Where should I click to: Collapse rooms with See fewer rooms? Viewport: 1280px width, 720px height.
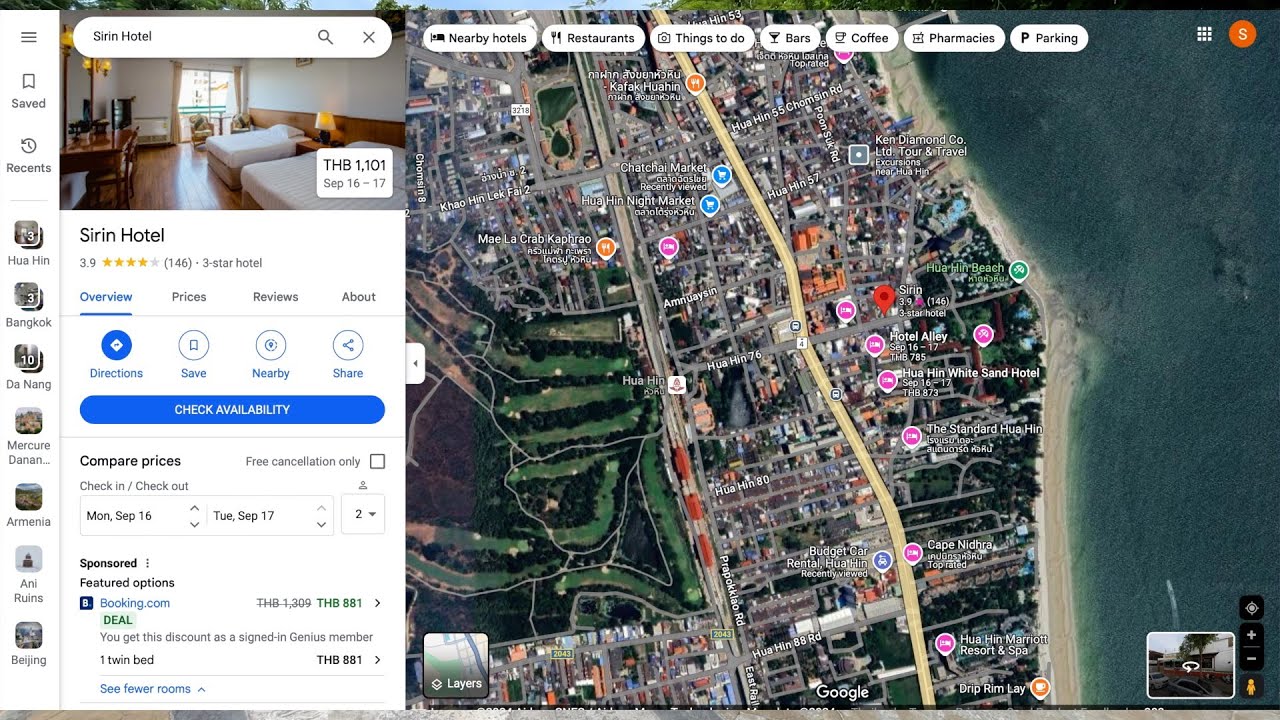click(x=153, y=689)
